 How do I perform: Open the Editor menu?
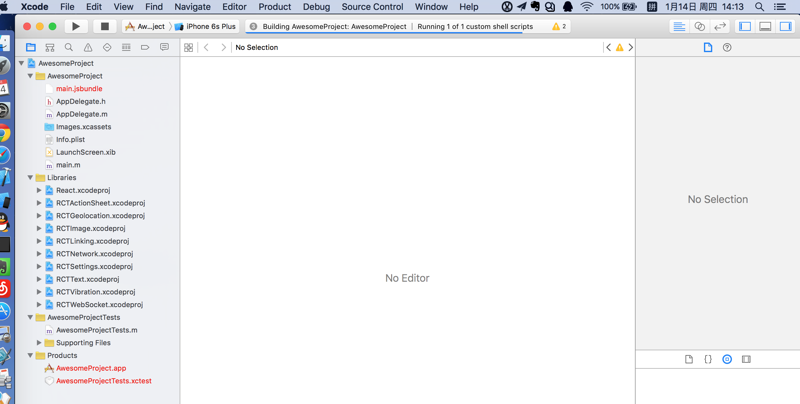234,7
